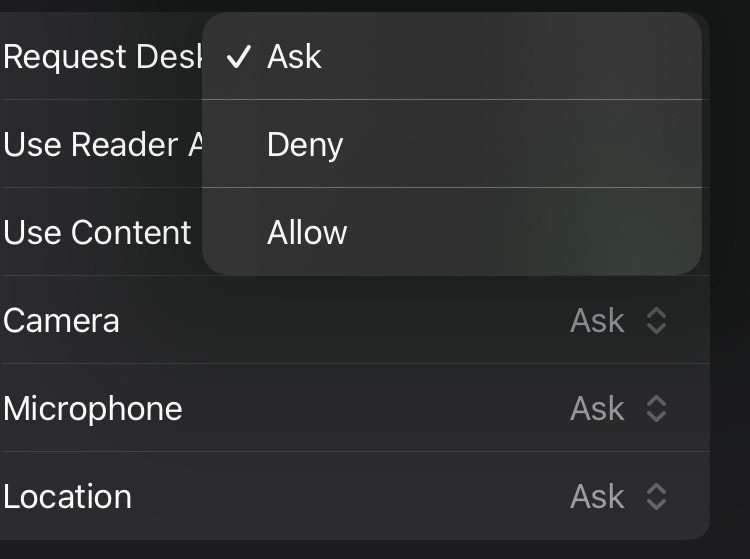
Task: Click the Use Reader setting label
Action: (100, 145)
